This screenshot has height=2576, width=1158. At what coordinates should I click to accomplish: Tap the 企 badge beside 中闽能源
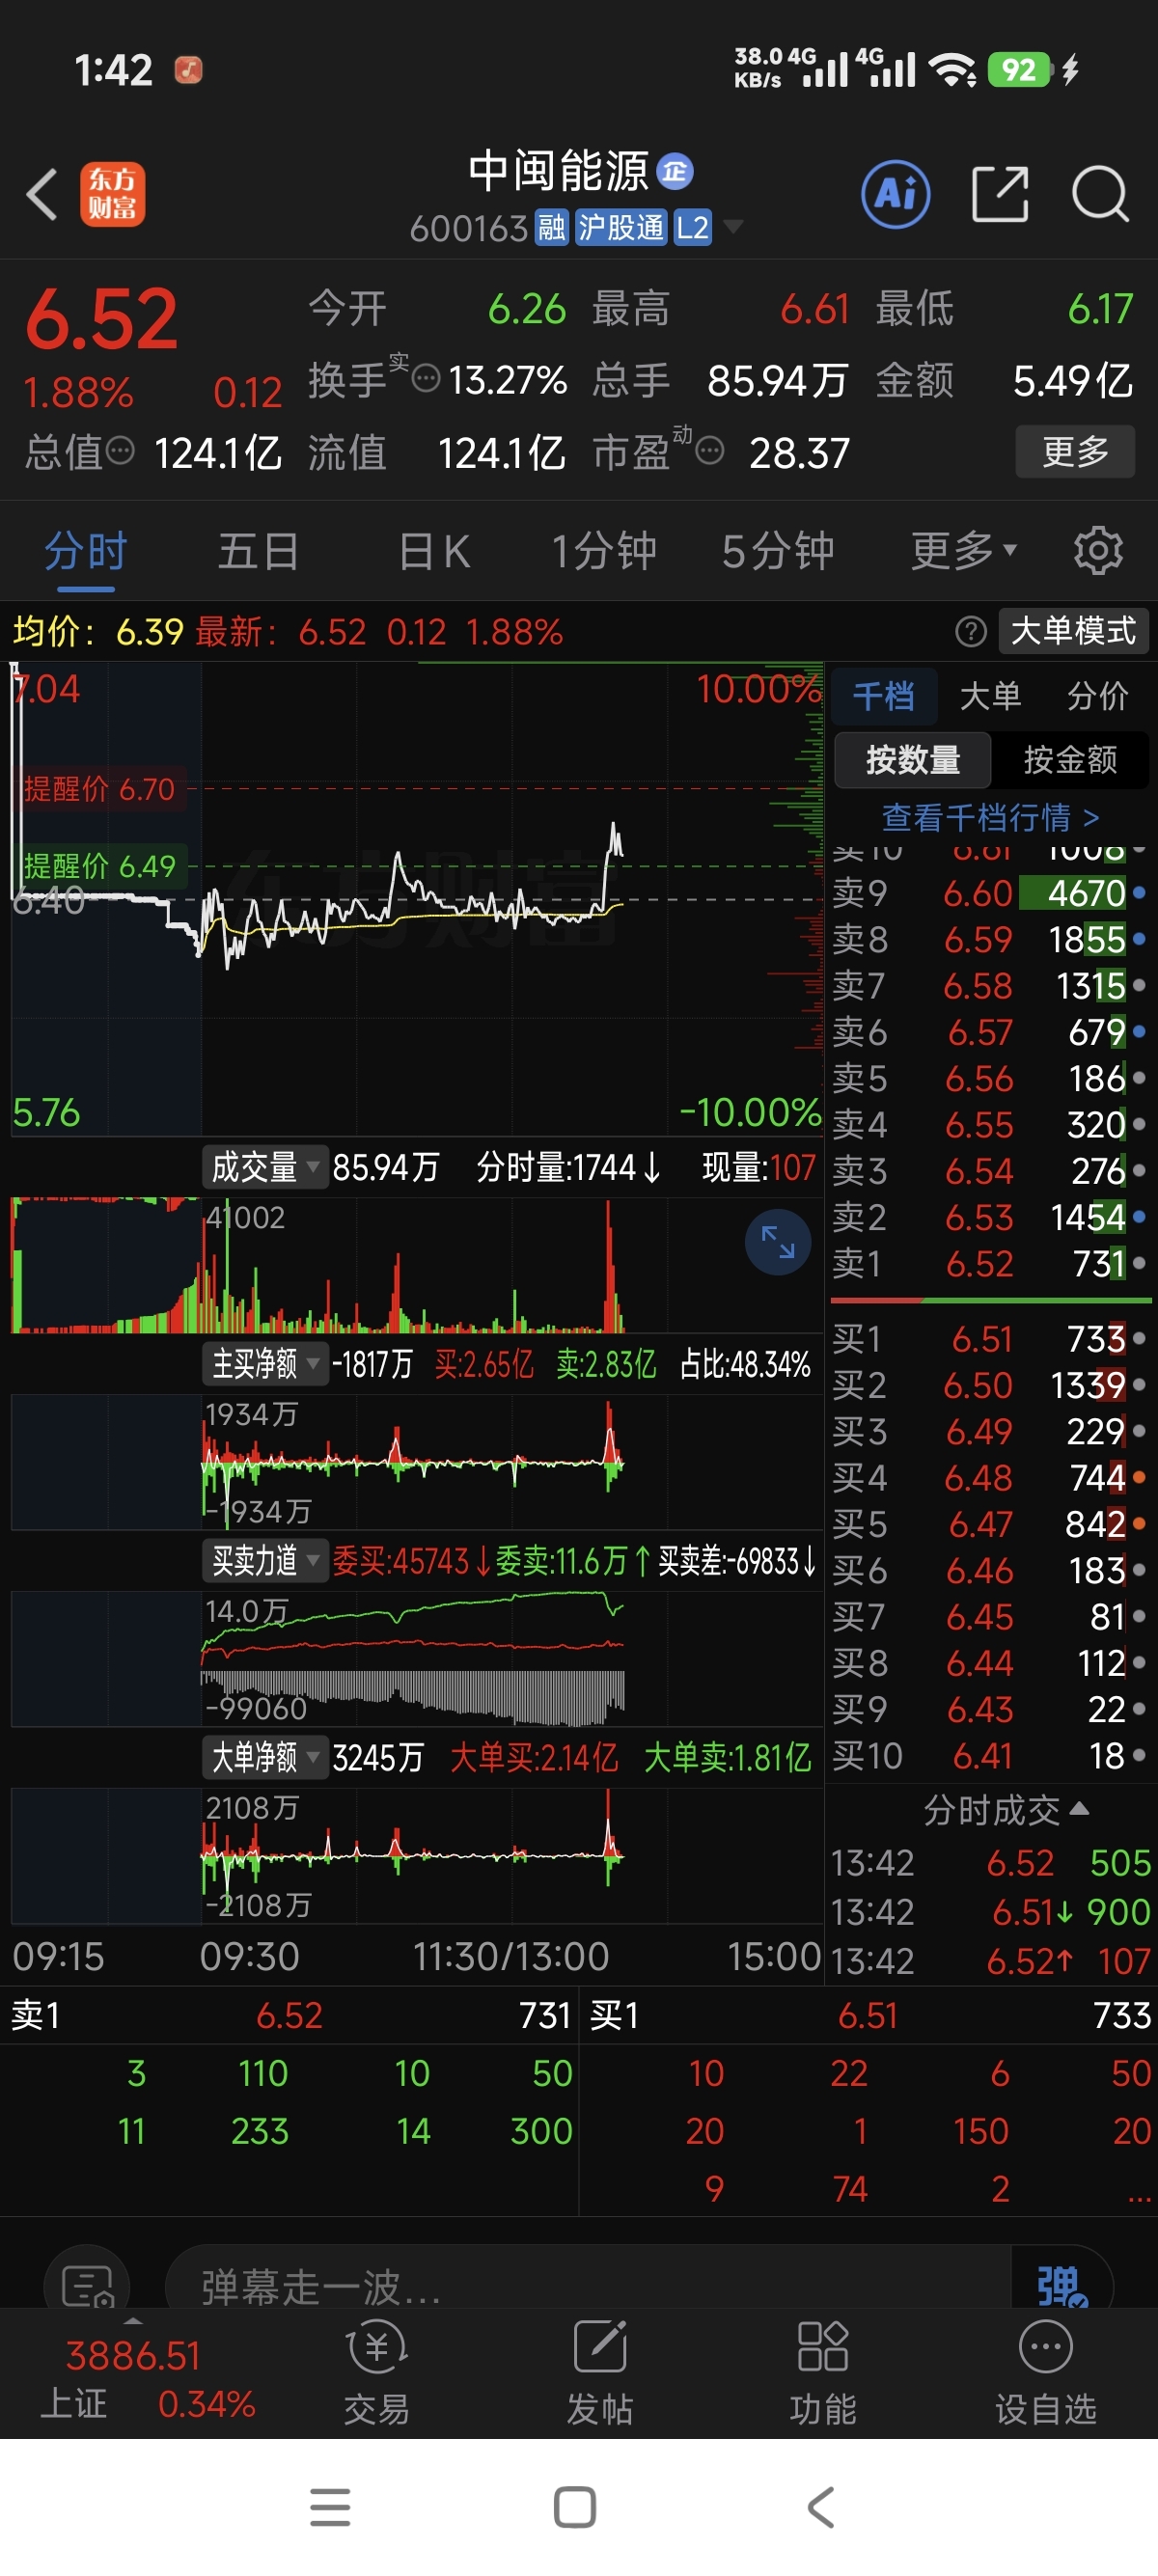click(x=675, y=171)
